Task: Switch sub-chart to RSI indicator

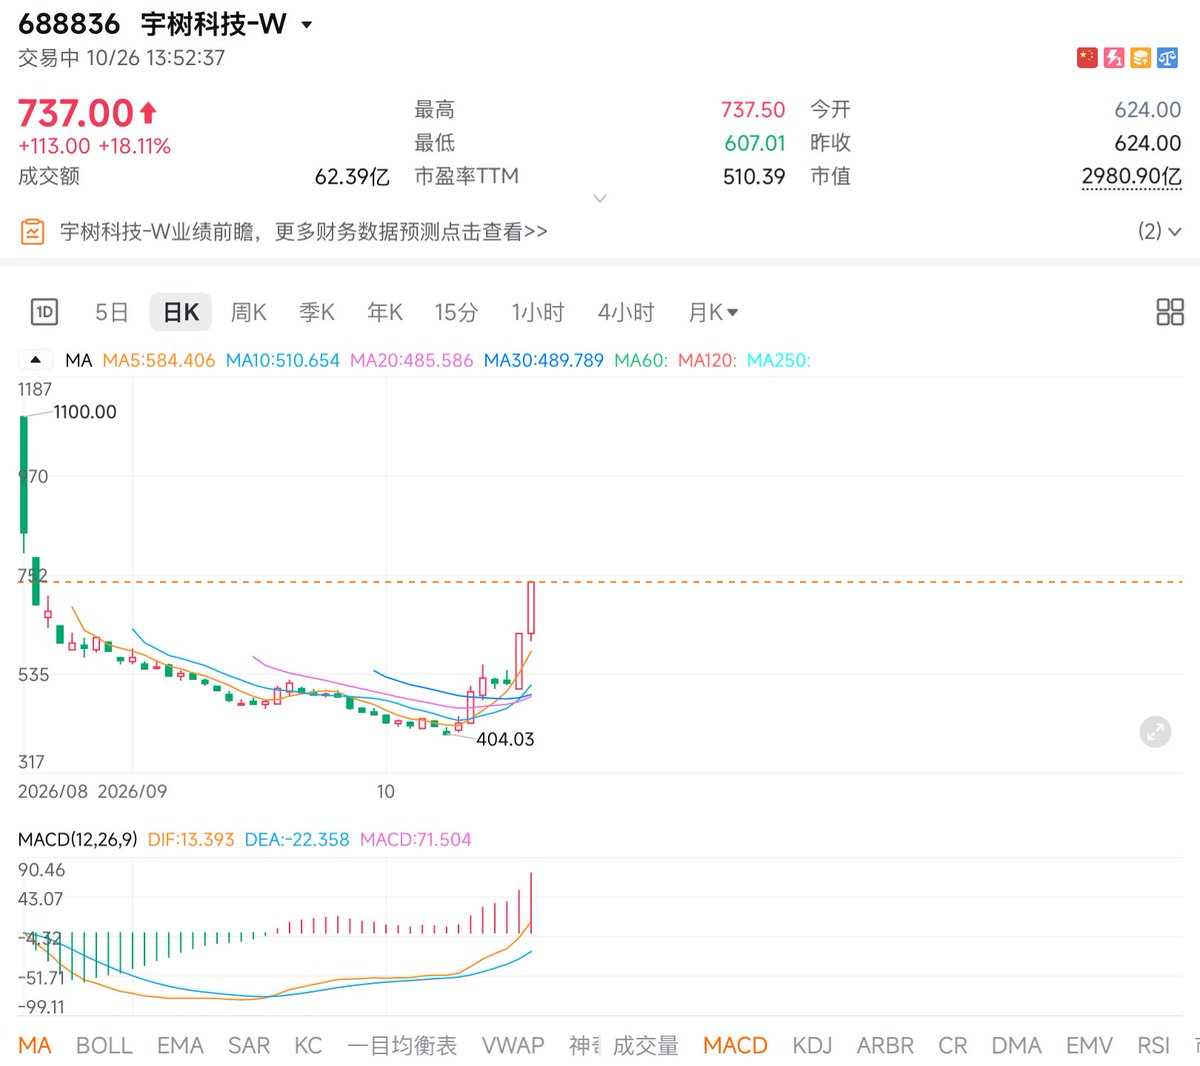Action: pos(1154,1046)
